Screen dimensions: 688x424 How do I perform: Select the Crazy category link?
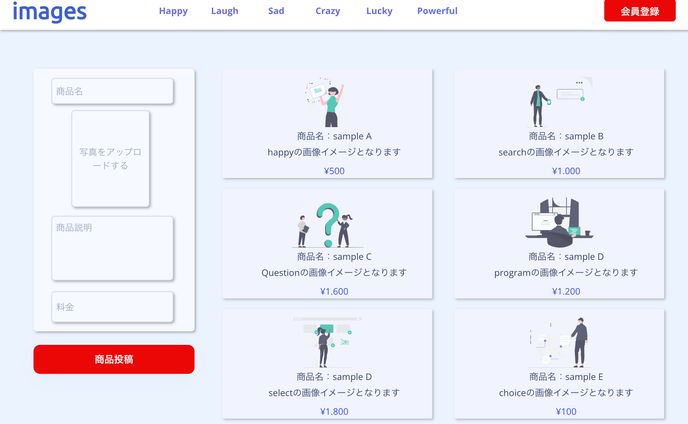(x=327, y=11)
